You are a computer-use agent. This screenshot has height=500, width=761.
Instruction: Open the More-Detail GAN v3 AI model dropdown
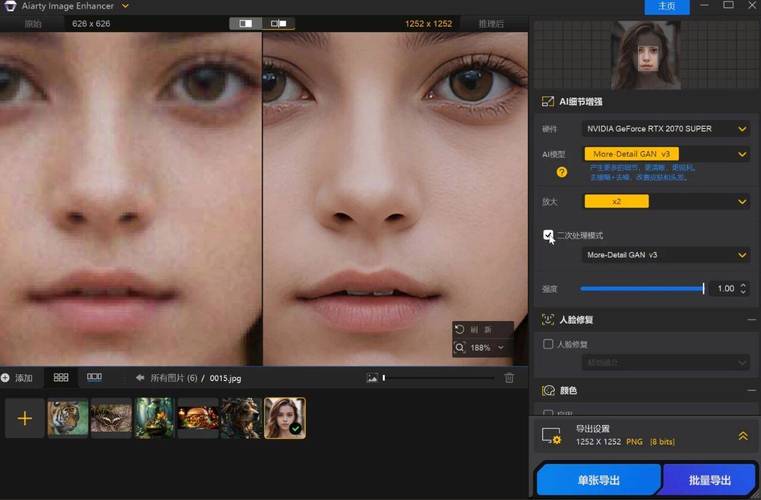click(666, 154)
